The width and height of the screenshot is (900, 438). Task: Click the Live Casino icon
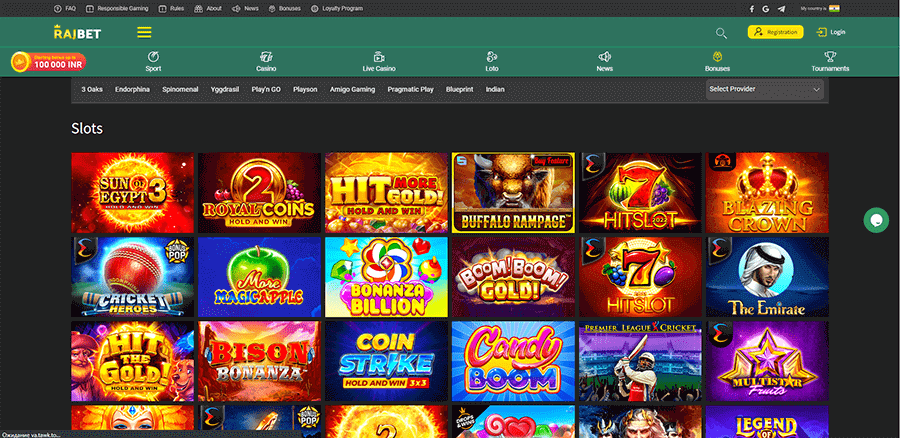pyautogui.click(x=379, y=57)
